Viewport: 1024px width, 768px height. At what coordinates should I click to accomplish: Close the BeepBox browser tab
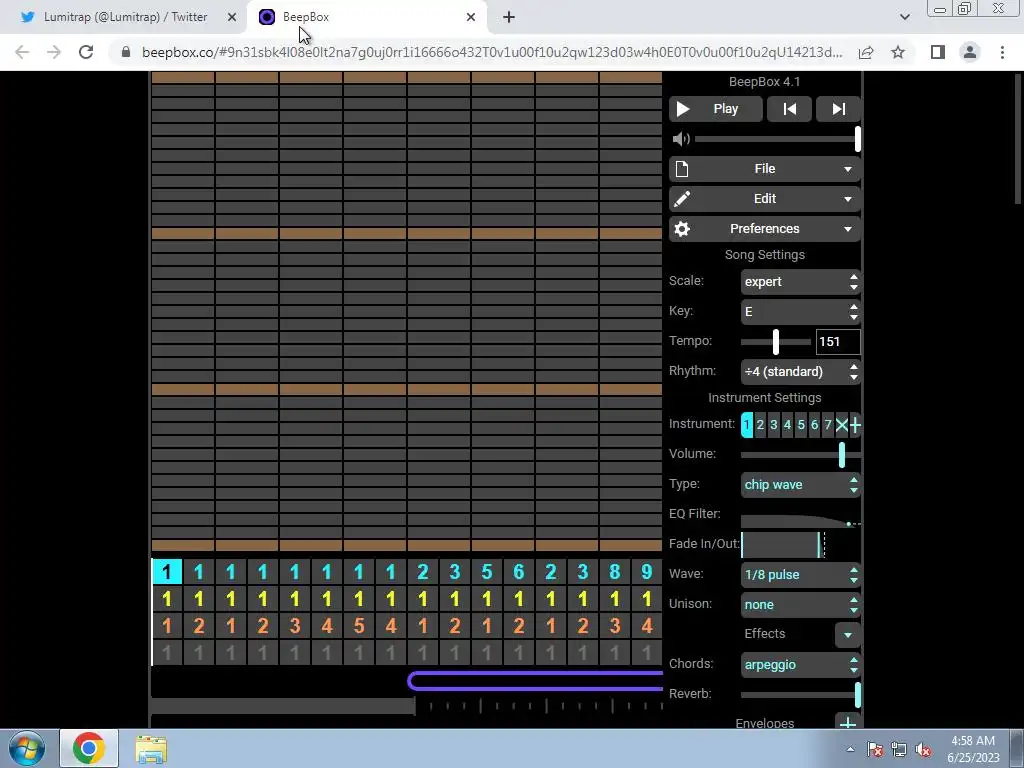[x=471, y=17]
